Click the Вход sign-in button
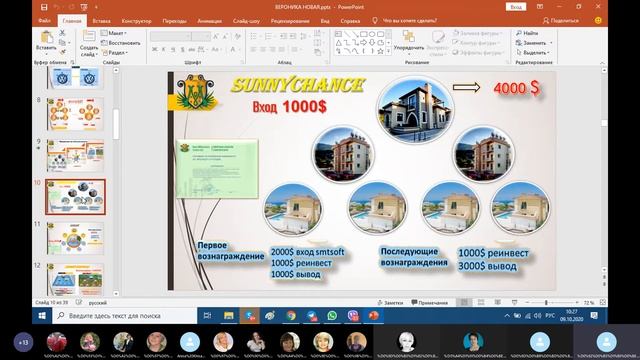The width and height of the screenshot is (640, 360). pos(516,7)
